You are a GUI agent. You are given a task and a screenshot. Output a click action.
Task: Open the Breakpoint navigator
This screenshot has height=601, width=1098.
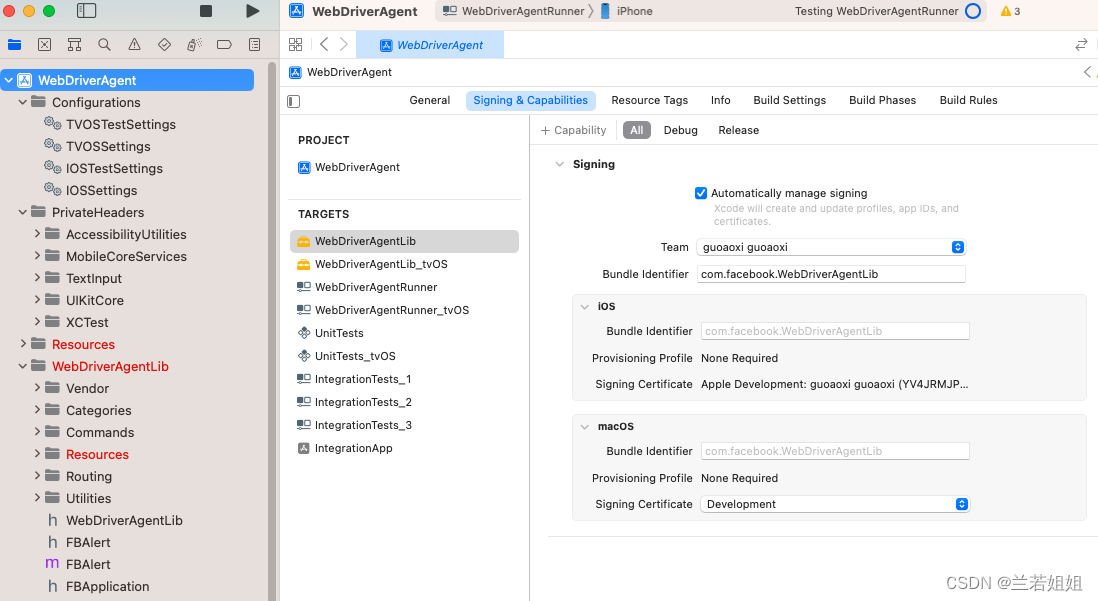point(224,45)
